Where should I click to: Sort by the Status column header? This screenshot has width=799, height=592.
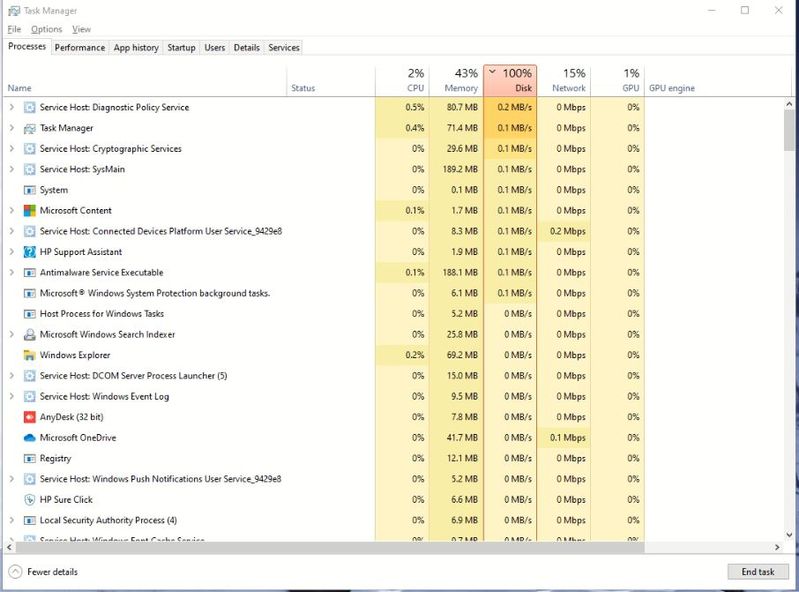[x=331, y=80]
